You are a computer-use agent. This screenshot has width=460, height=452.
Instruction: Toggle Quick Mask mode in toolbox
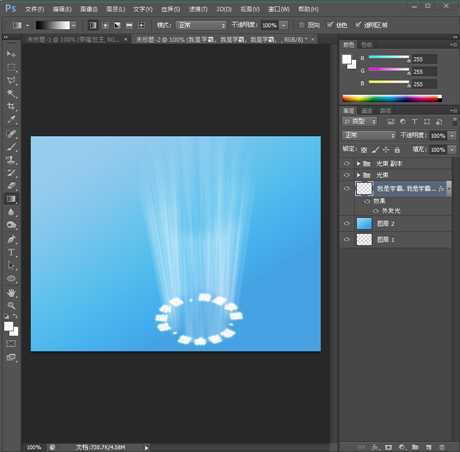11,343
